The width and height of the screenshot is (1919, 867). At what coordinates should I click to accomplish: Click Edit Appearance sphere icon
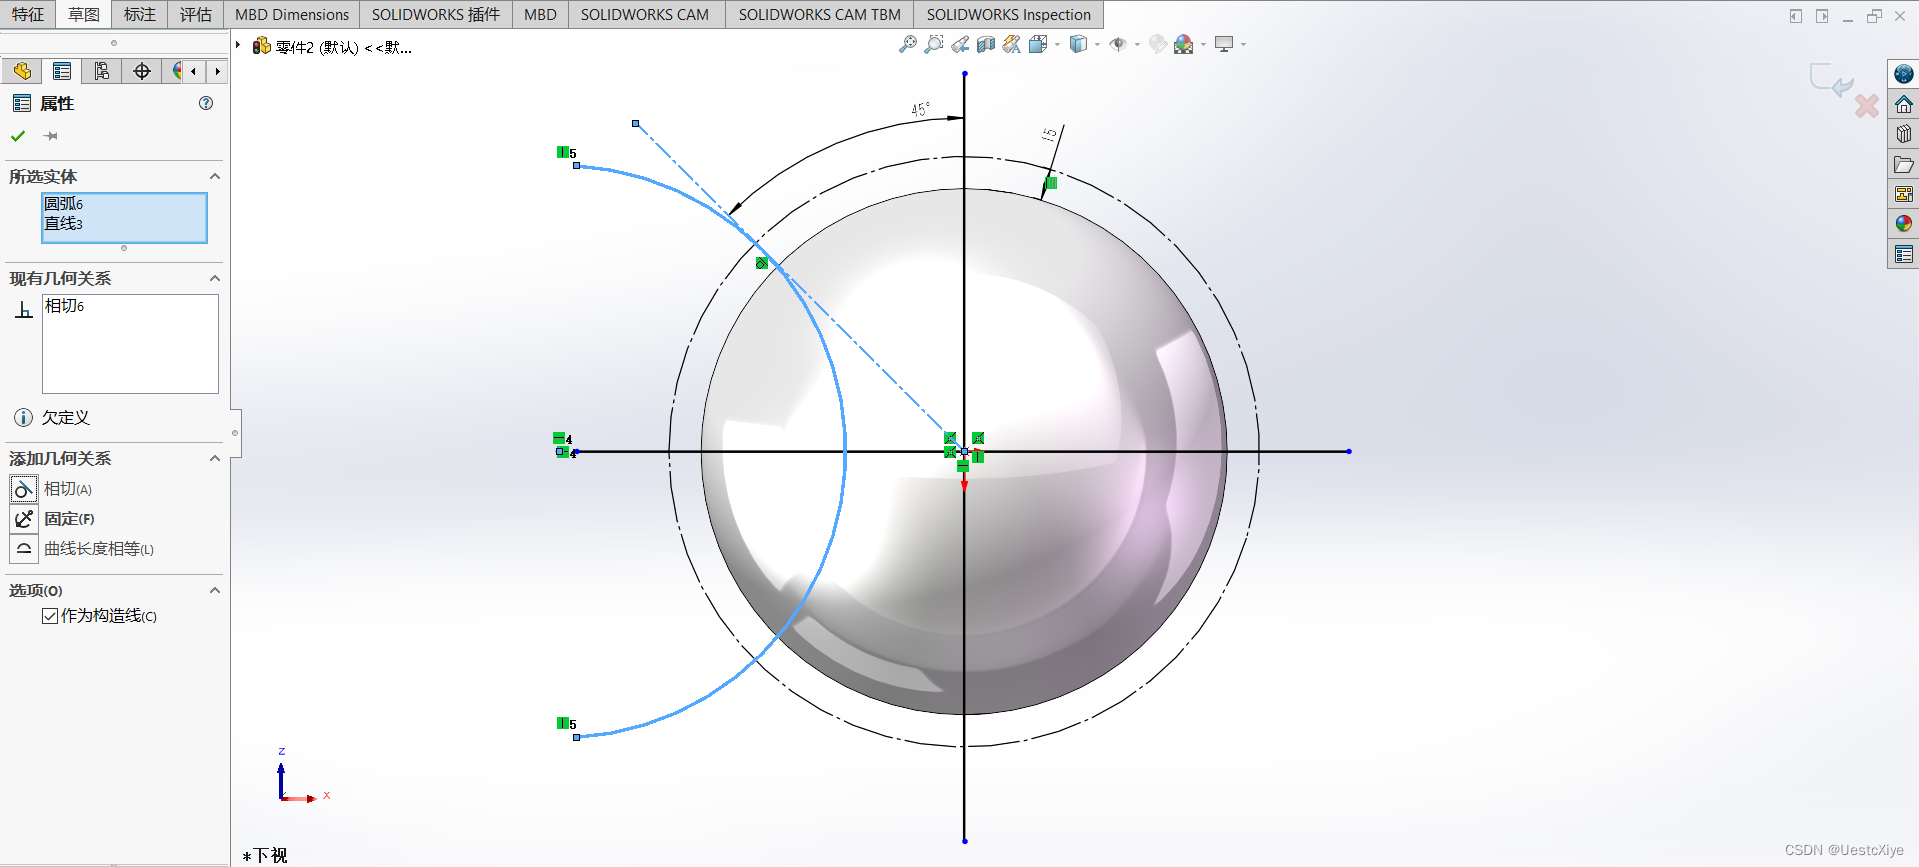(x=1158, y=44)
